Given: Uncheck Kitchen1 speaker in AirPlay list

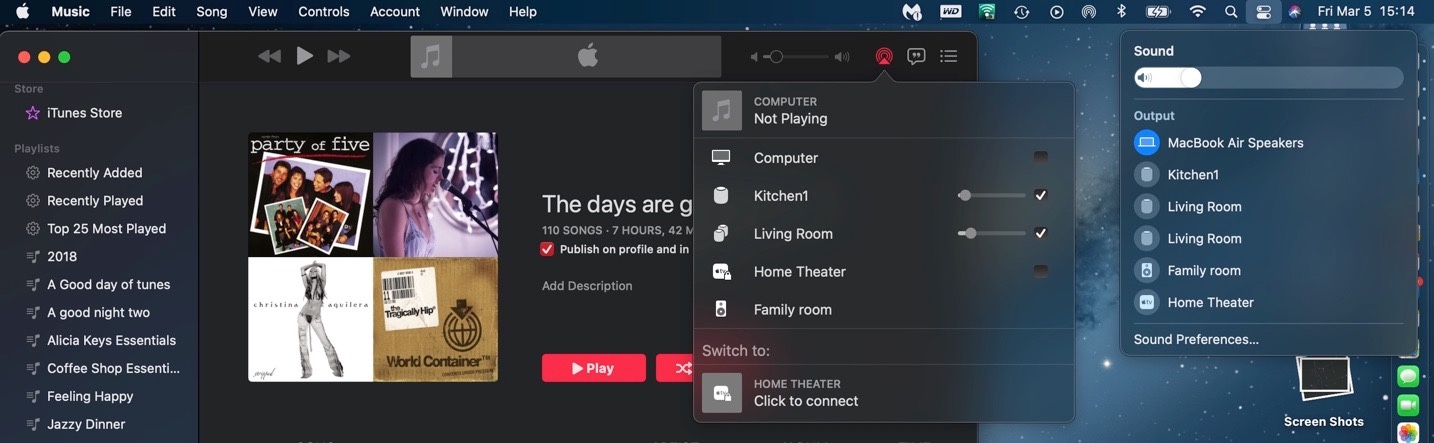Looking at the screenshot, I should (1041, 196).
